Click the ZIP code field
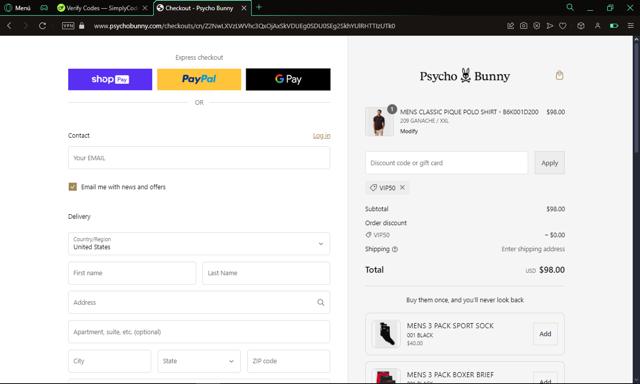Image resolution: width=640 pixels, height=384 pixels. tap(288, 361)
